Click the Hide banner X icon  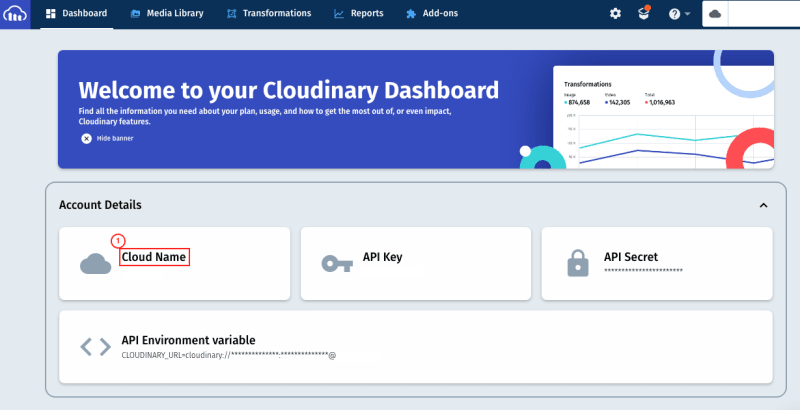(86, 138)
